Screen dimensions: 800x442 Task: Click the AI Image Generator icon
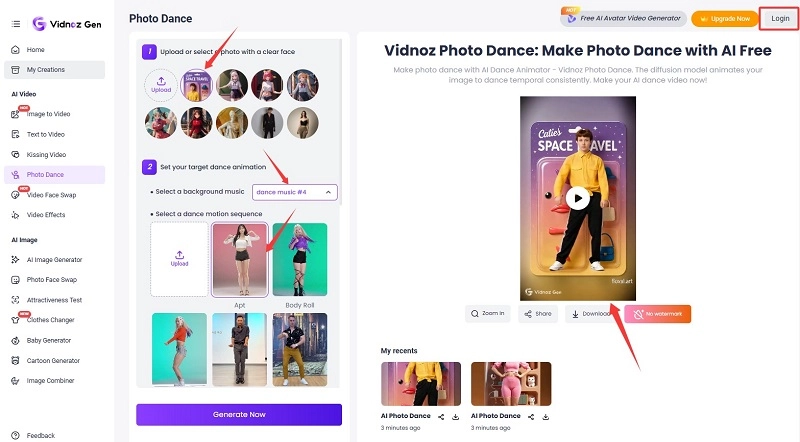click(x=15, y=260)
